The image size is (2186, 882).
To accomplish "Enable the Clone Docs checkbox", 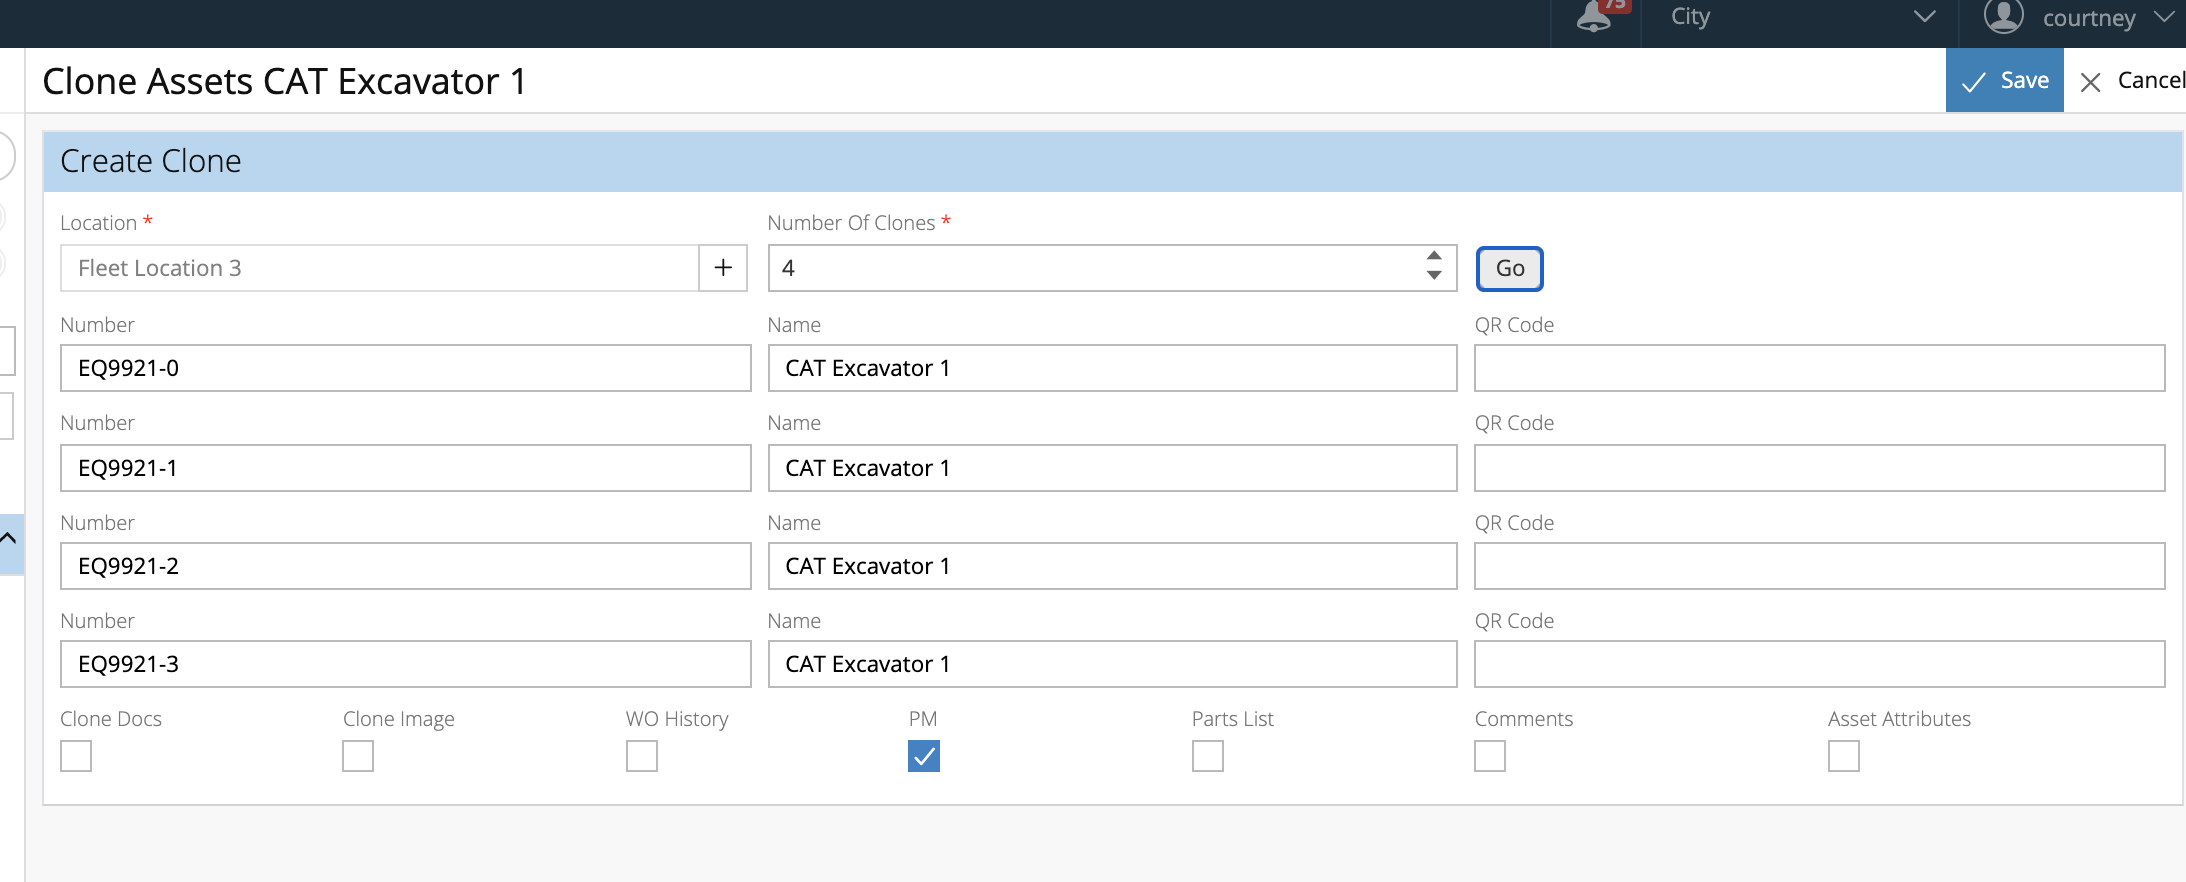I will click(76, 756).
